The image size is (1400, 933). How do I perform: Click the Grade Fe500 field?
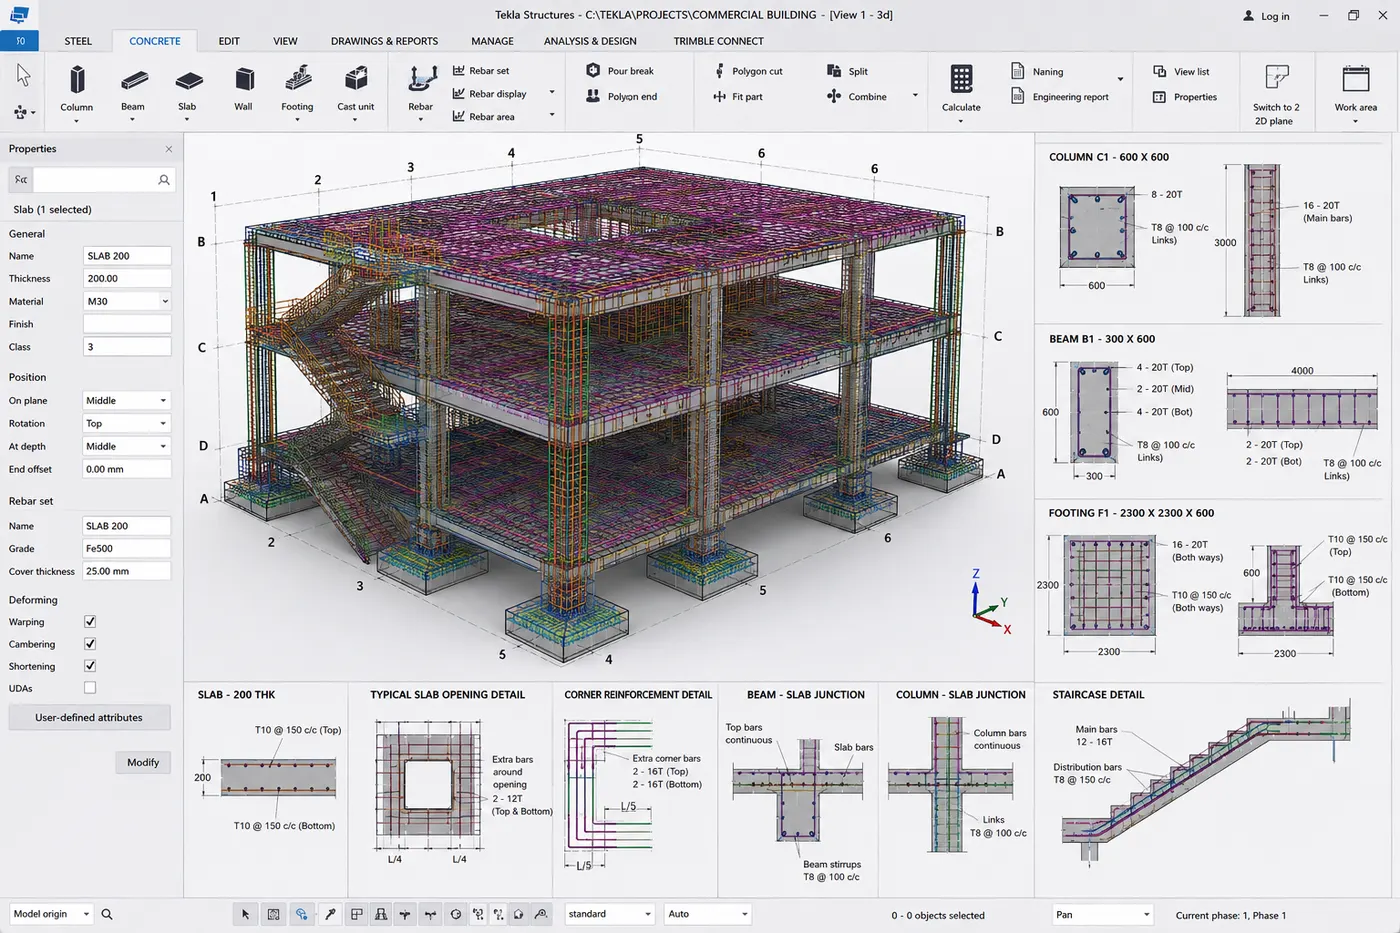[x=127, y=548]
